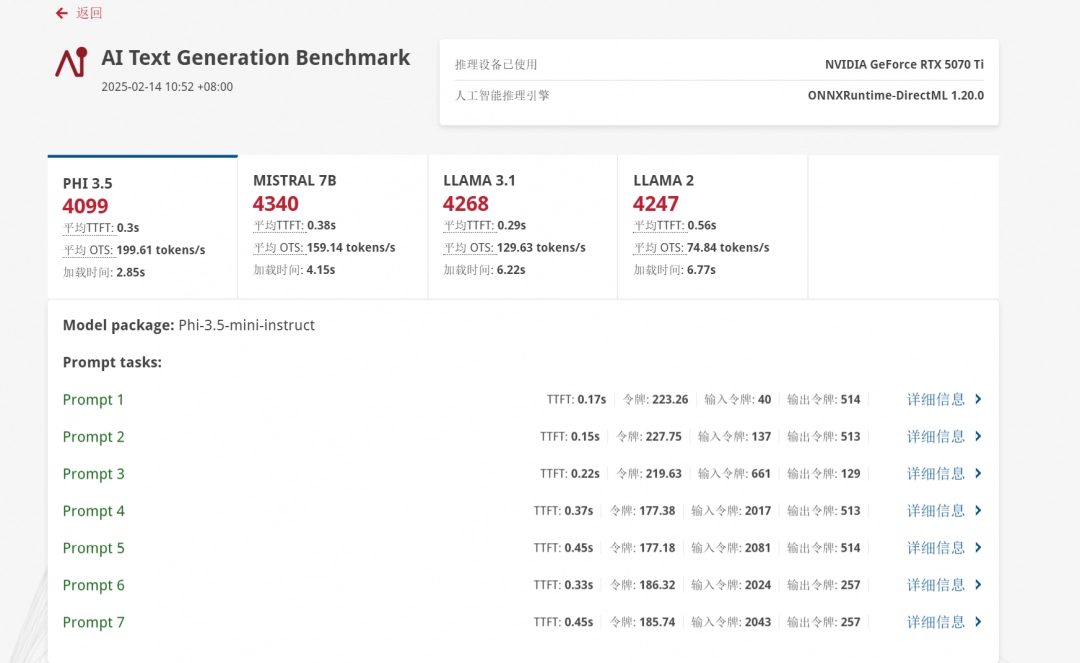Switch to the LLAMA 2 tab

[x=713, y=227]
